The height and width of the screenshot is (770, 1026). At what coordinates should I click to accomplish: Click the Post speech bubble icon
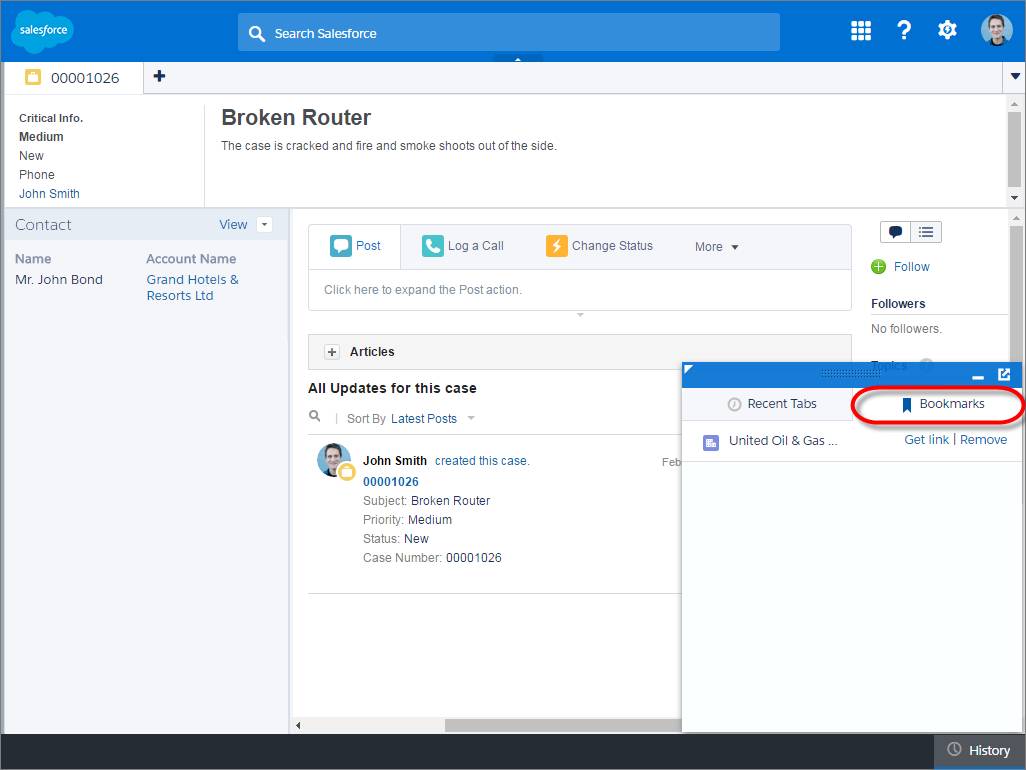[340, 246]
